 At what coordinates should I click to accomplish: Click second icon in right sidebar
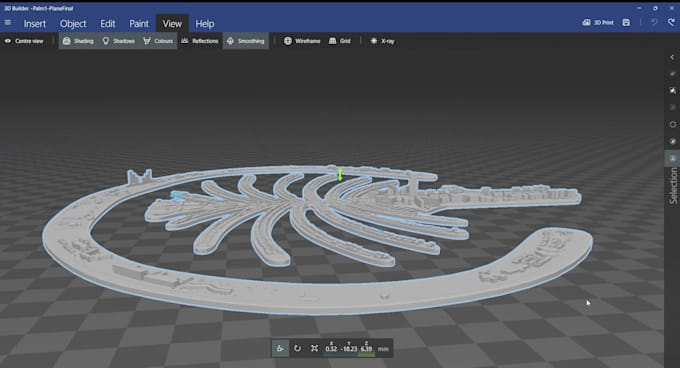click(673, 74)
